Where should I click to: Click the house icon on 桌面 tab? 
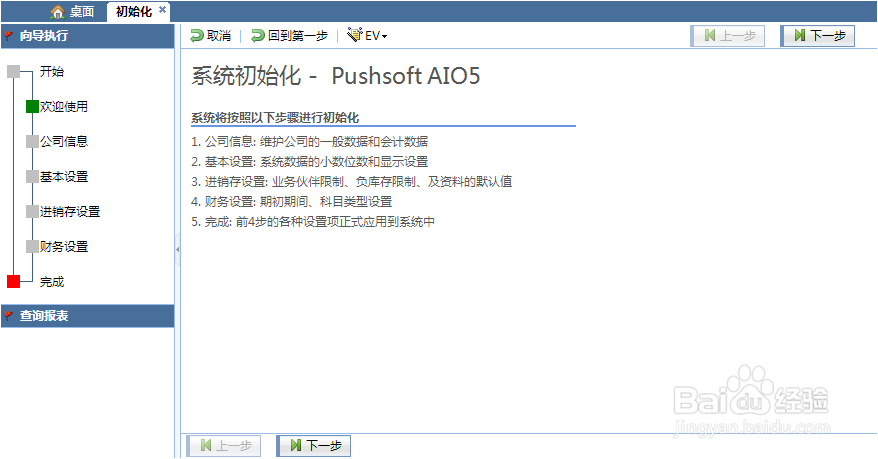[x=58, y=12]
